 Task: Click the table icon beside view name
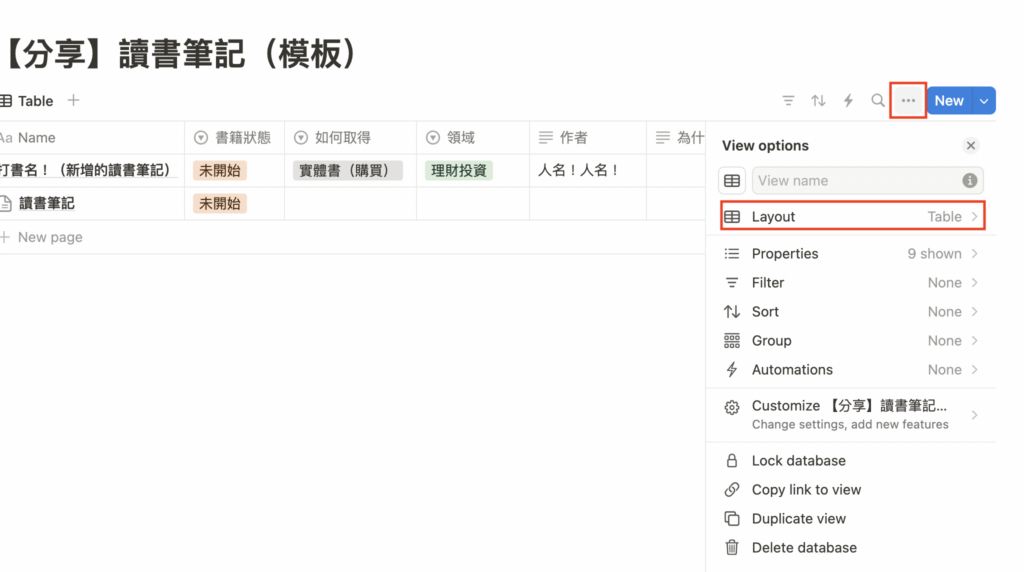pyautogui.click(x=732, y=181)
